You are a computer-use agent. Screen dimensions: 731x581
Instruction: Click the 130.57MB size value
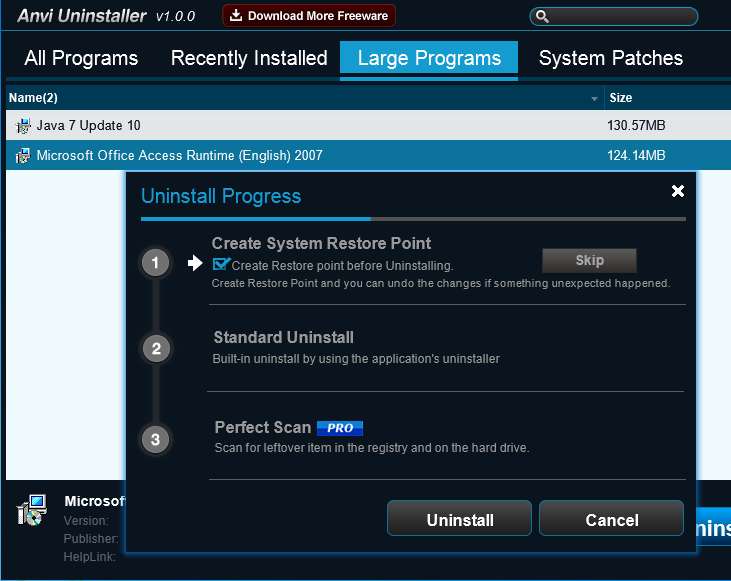(636, 125)
